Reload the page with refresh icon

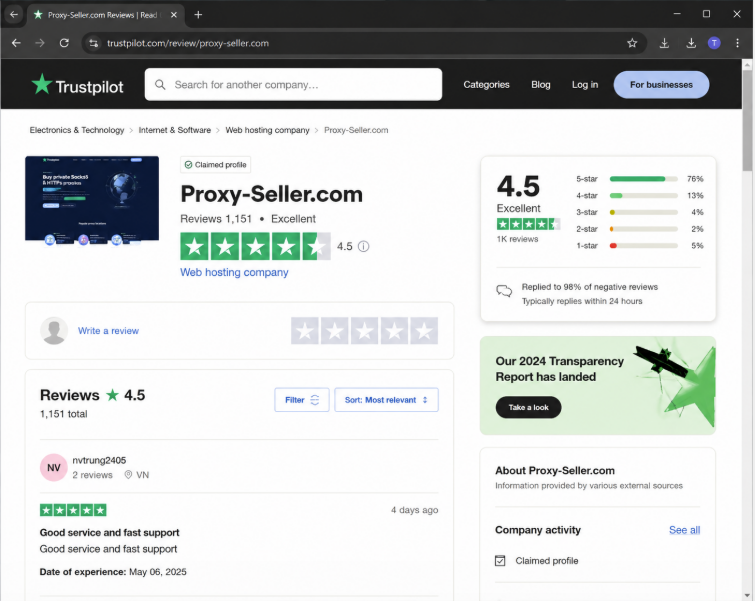pos(64,43)
